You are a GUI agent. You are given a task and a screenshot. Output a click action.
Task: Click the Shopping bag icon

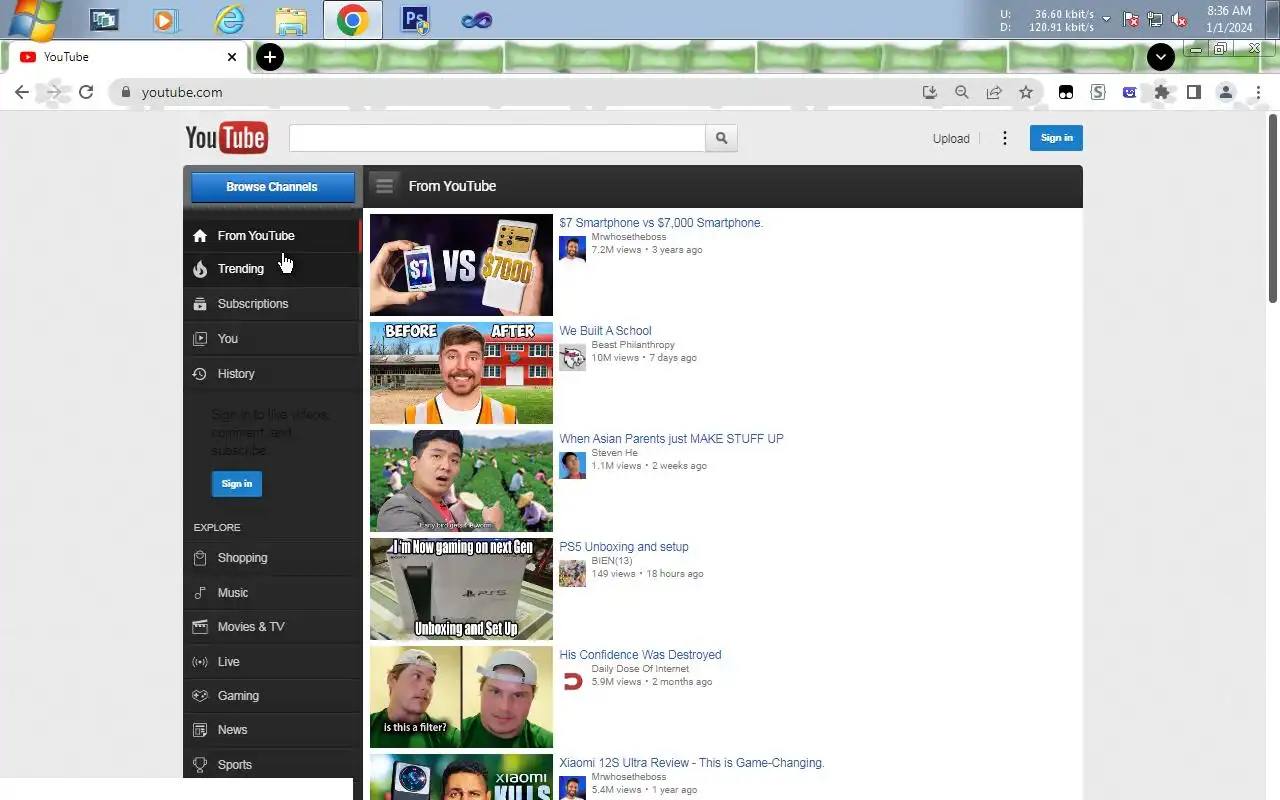(200, 558)
